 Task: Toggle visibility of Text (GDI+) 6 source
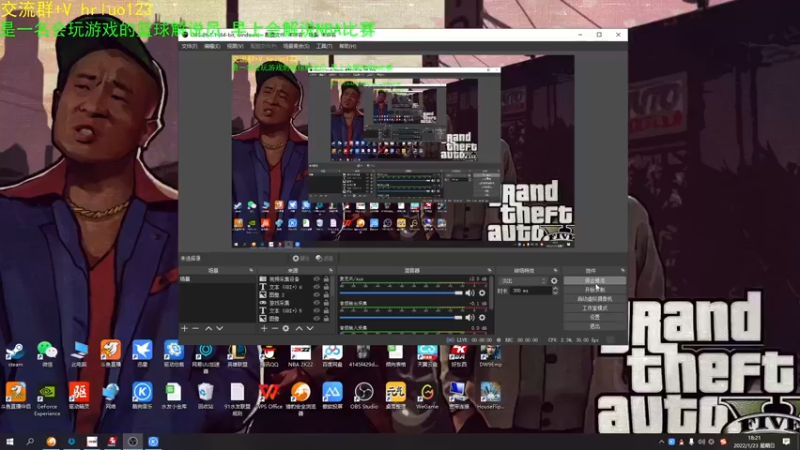coord(316,287)
